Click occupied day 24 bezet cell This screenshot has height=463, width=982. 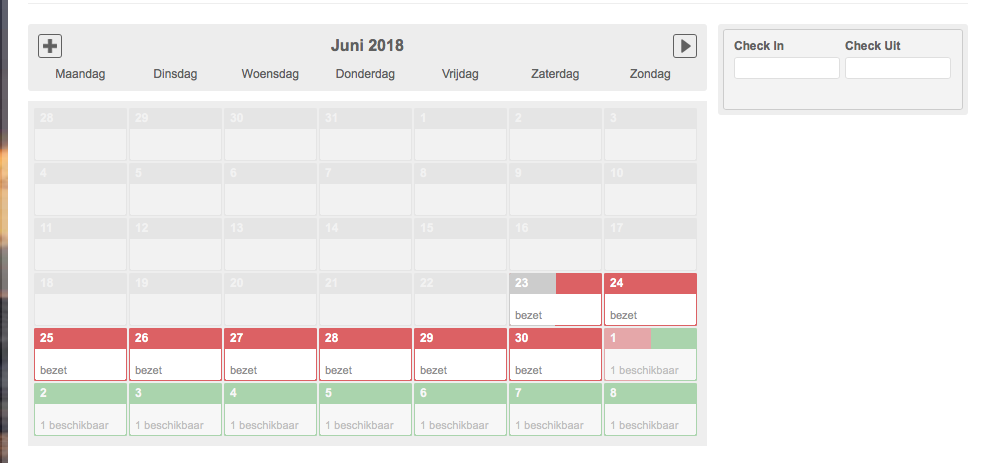coord(650,299)
